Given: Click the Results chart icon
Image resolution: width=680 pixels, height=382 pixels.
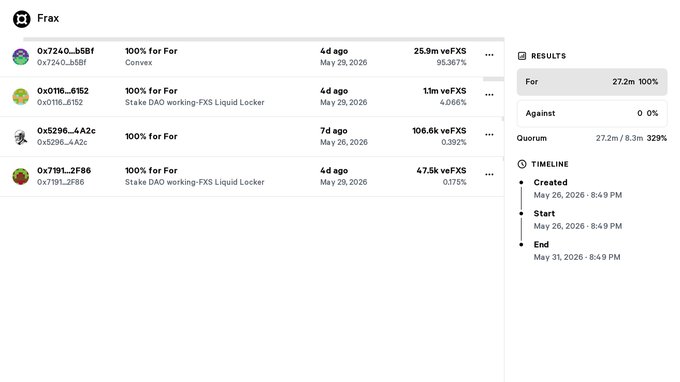Looking at the screenshot, I should [522, 56].
